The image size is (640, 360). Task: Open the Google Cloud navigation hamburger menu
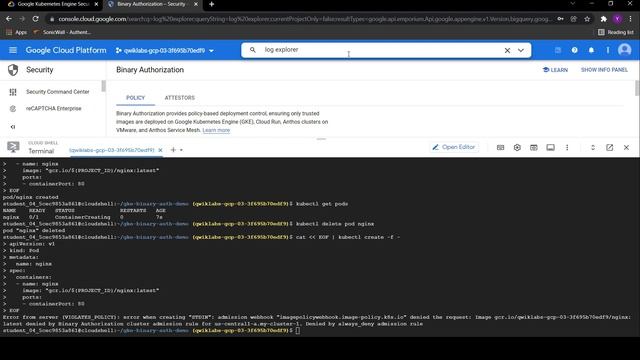[13, 50]
